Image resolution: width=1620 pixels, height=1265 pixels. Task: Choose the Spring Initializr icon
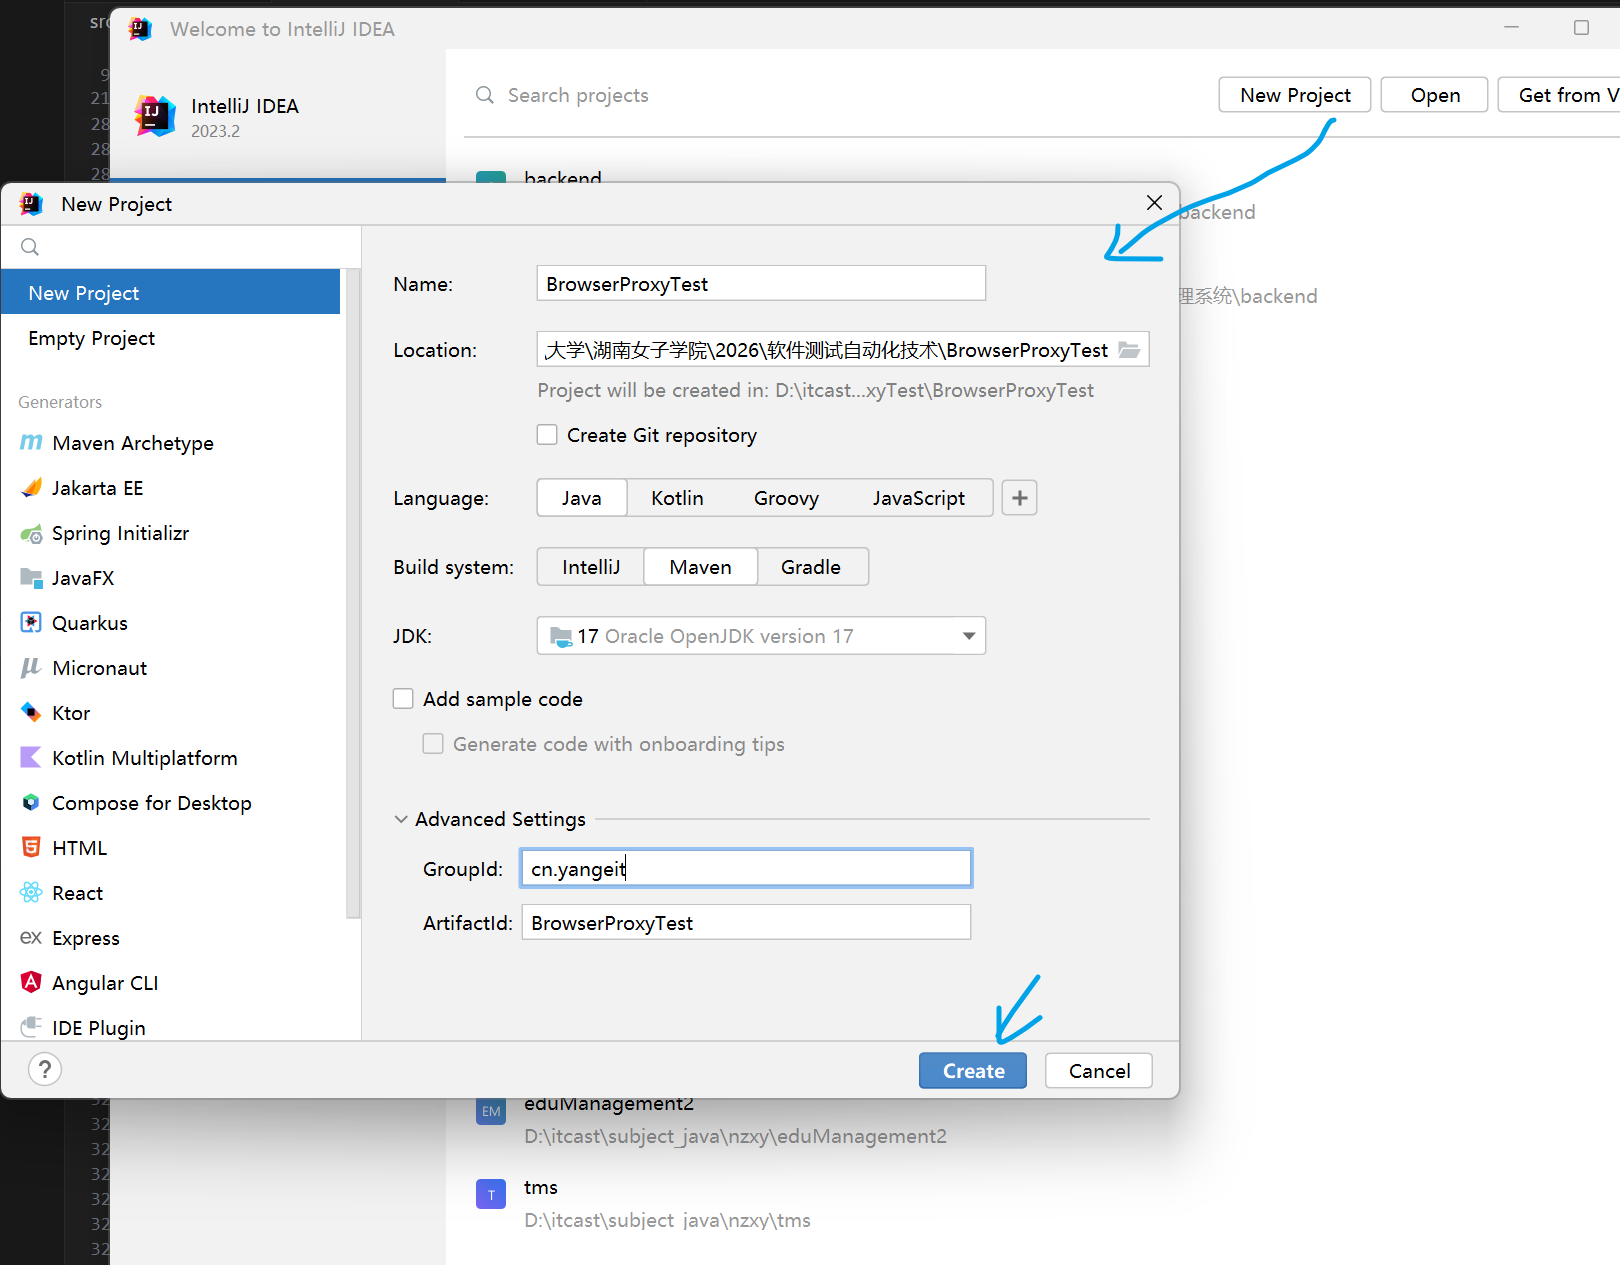[31, 534]
